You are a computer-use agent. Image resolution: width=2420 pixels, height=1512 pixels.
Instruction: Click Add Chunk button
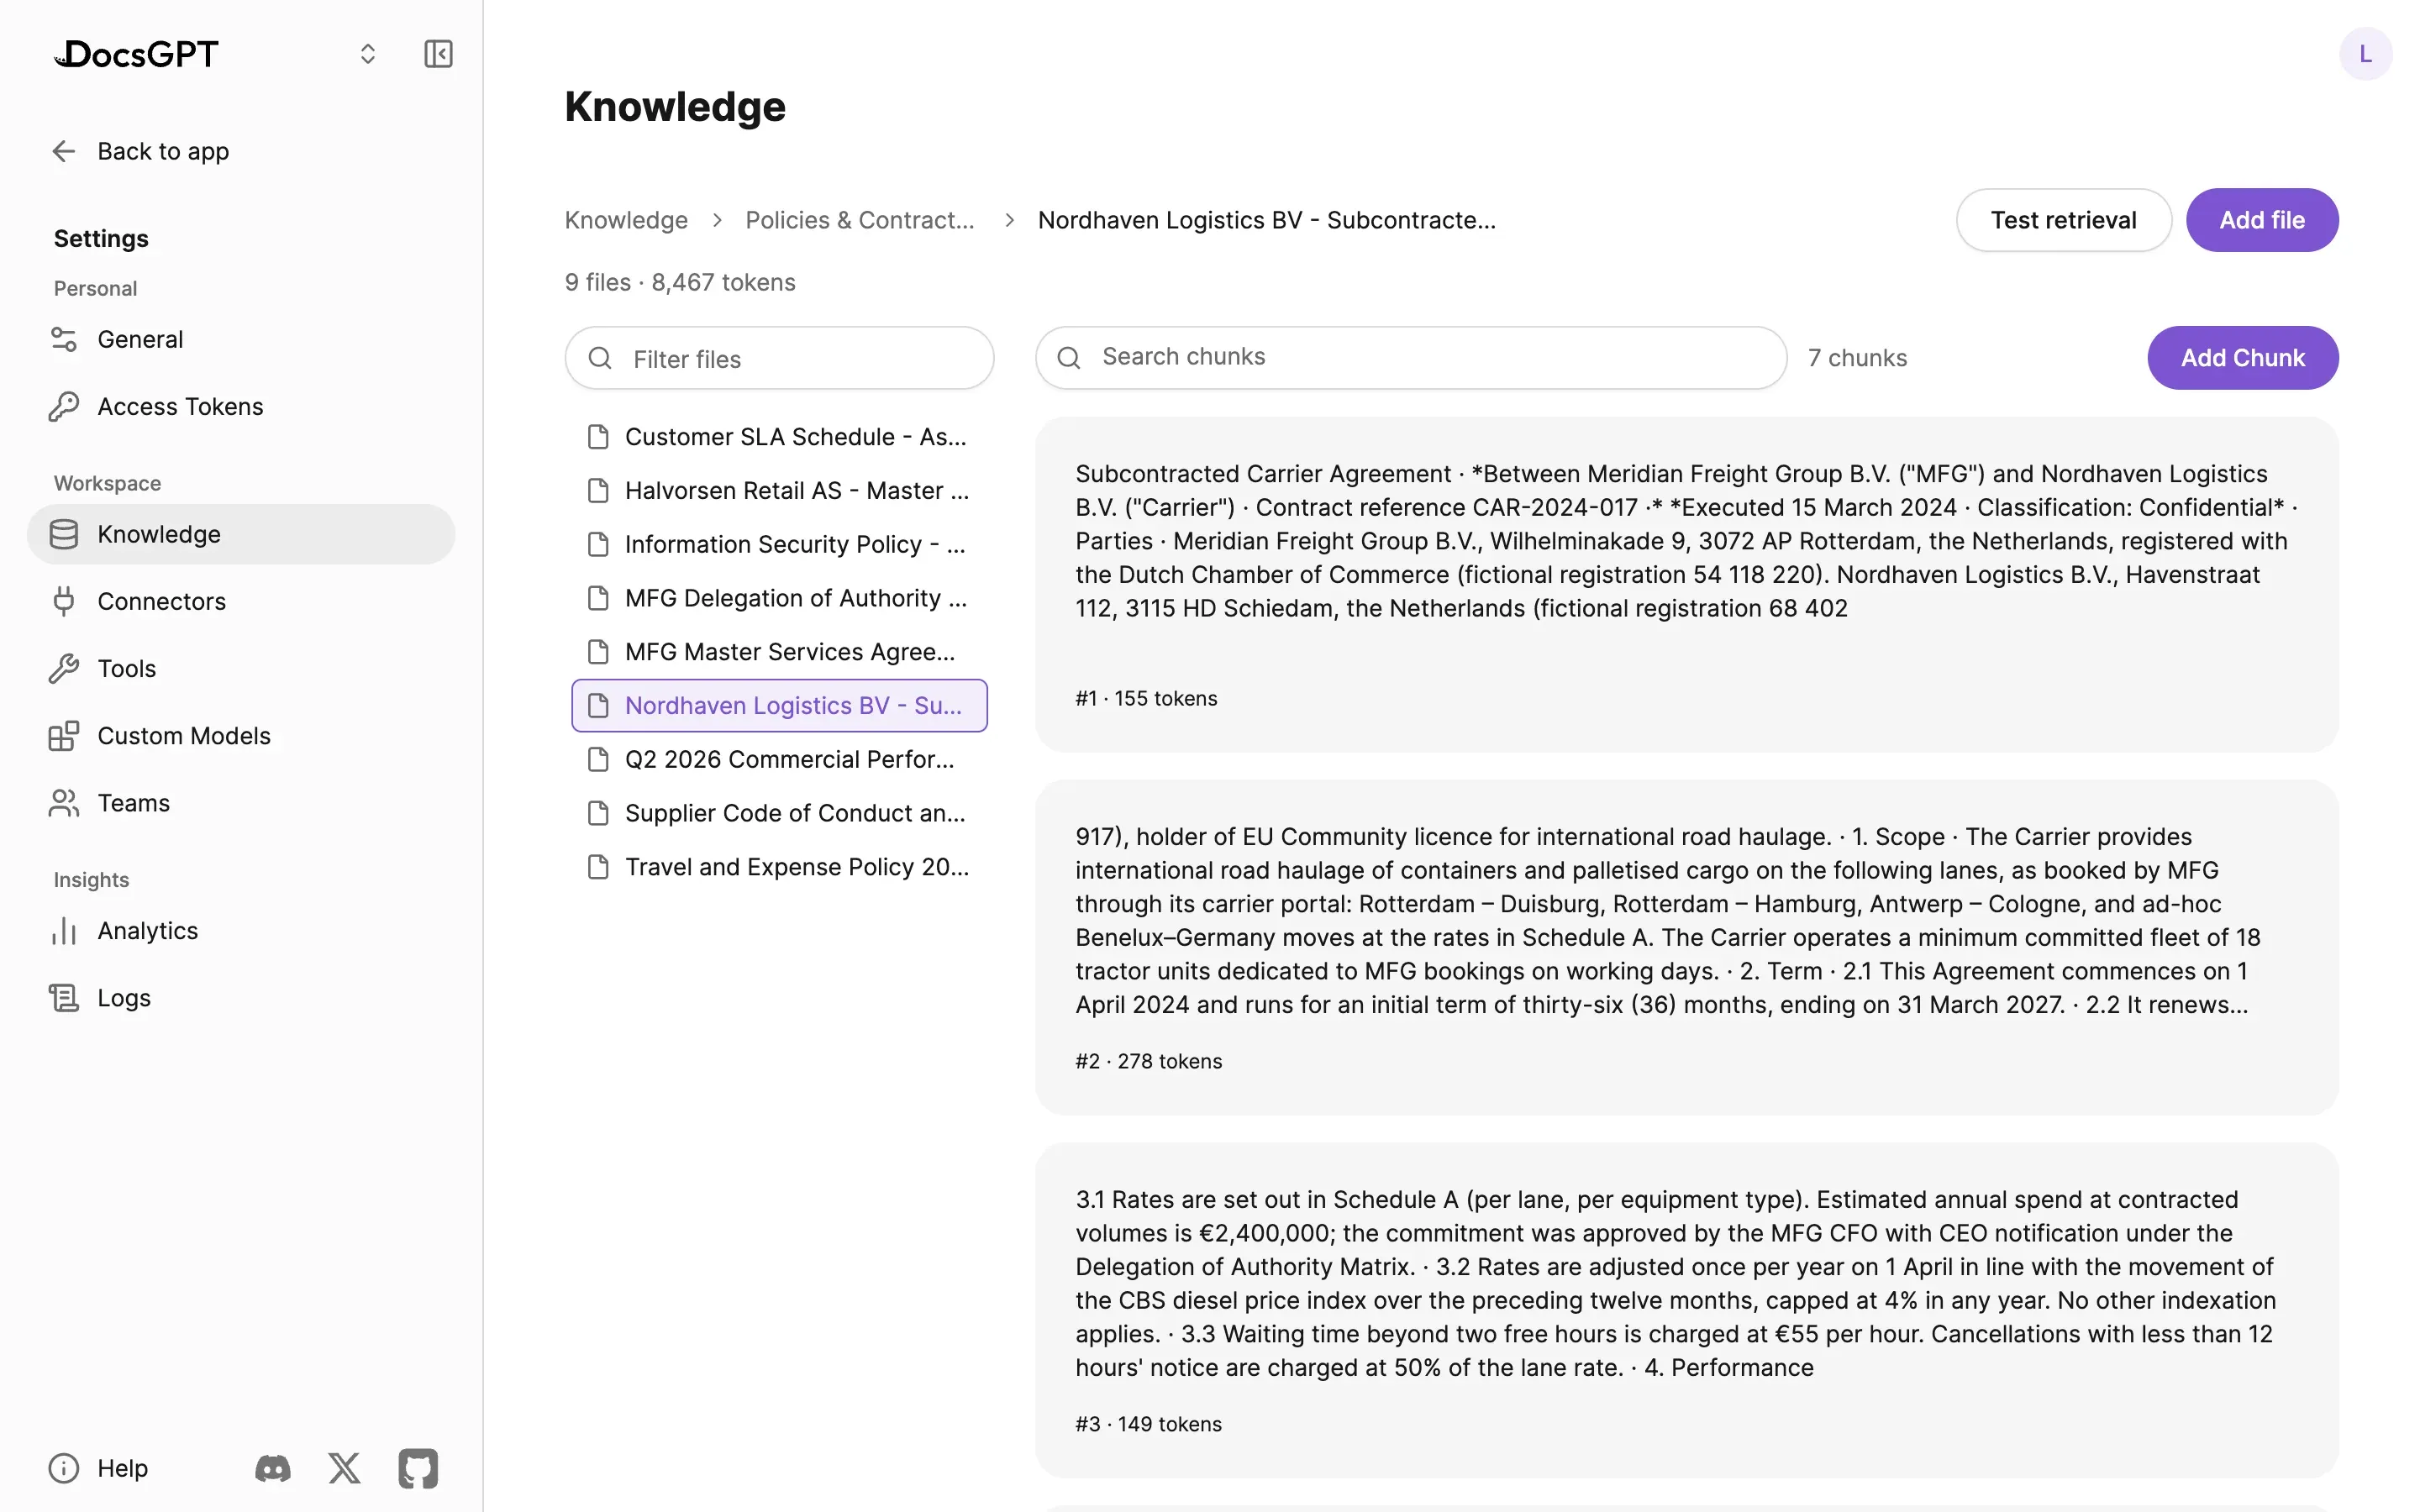(2242, 358)
